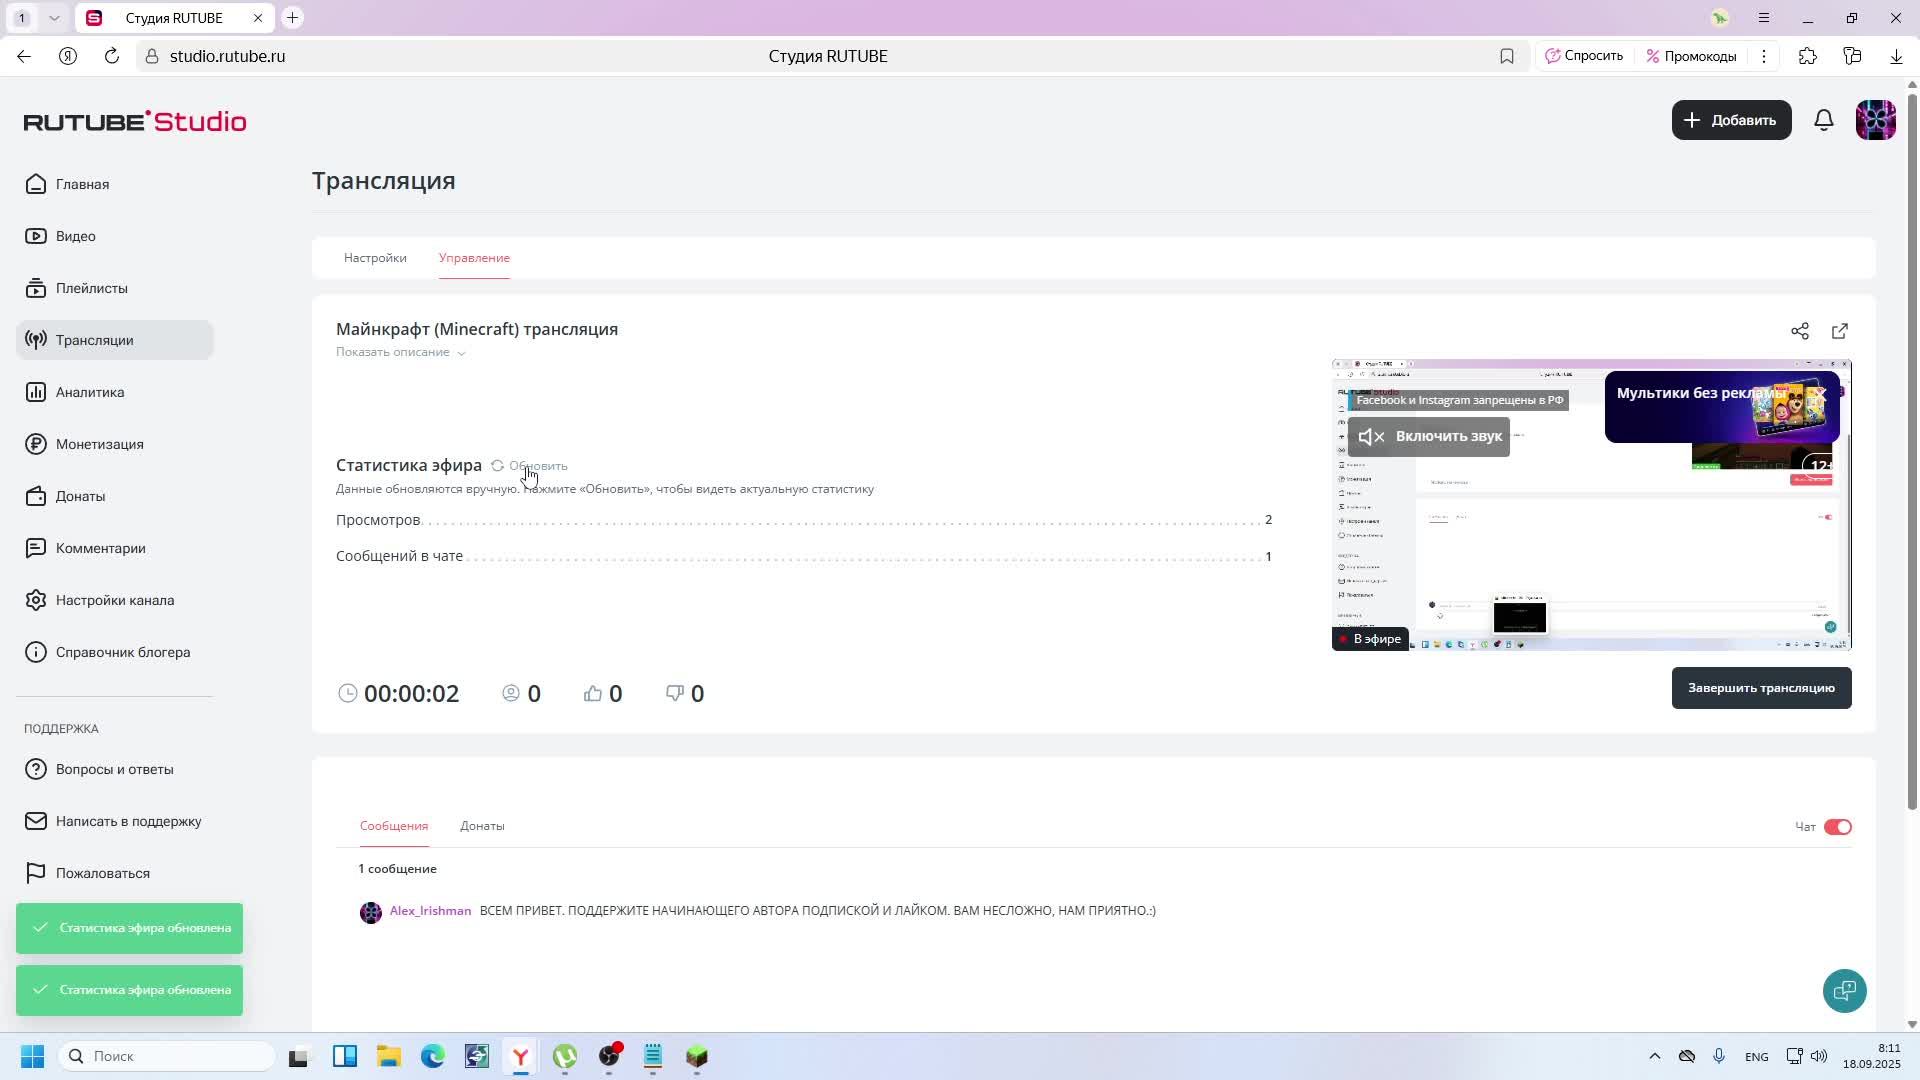Switch to the Донаты chat tab

[x=482, y=826]
